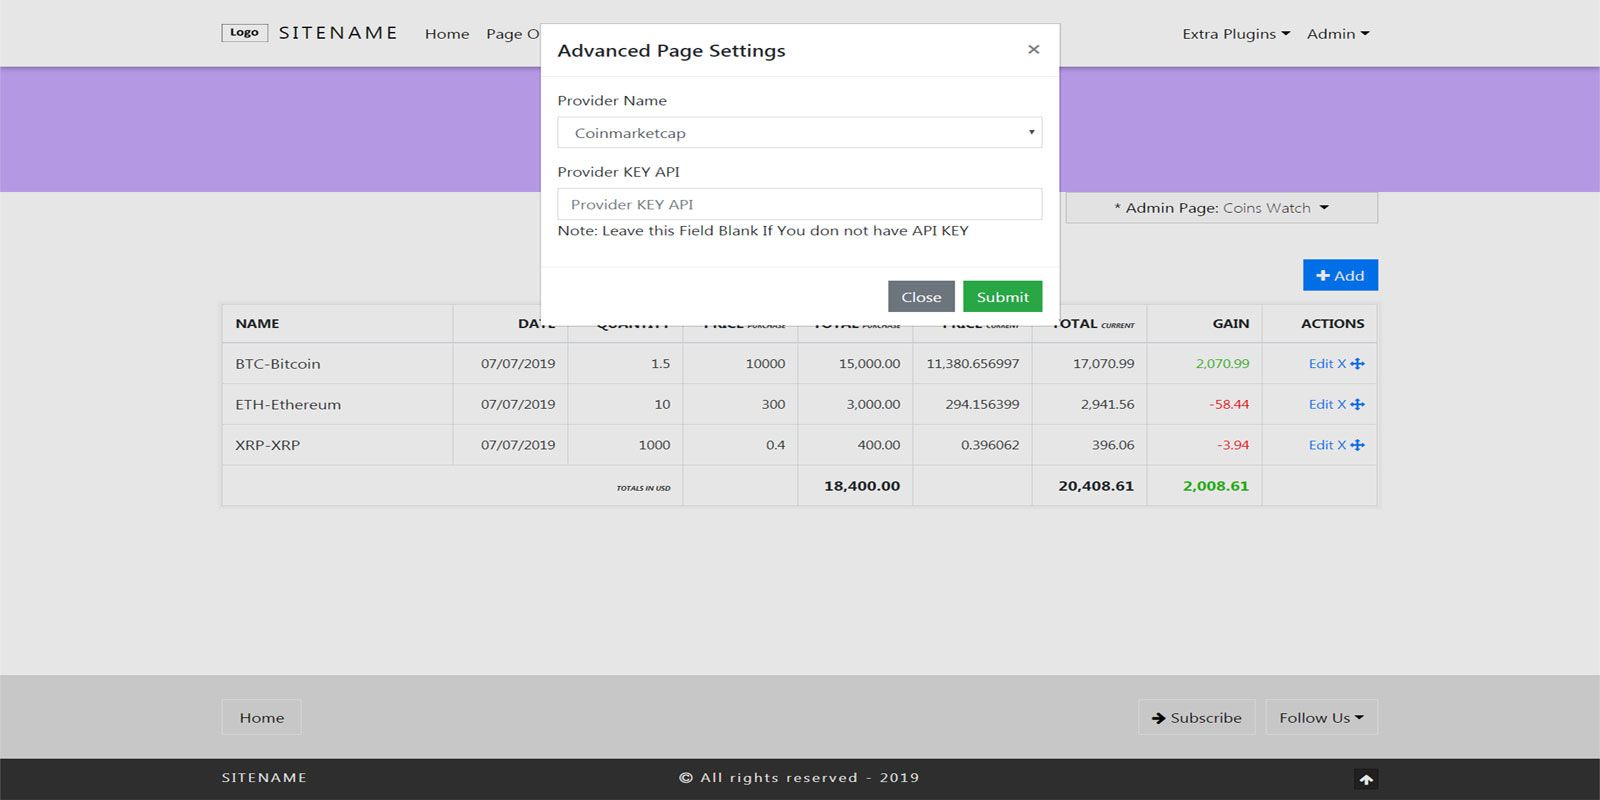Go to Home in the top navigation

tap(447, 34)
